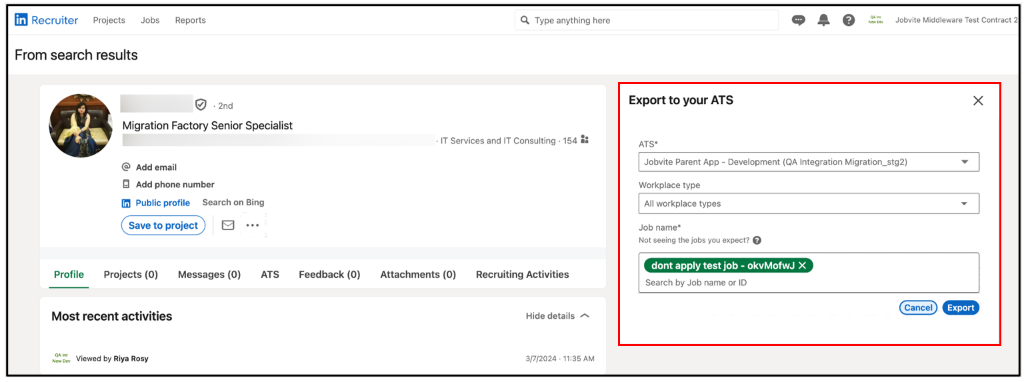Click the 'Type anything here' search field

[x=646, y=20]
